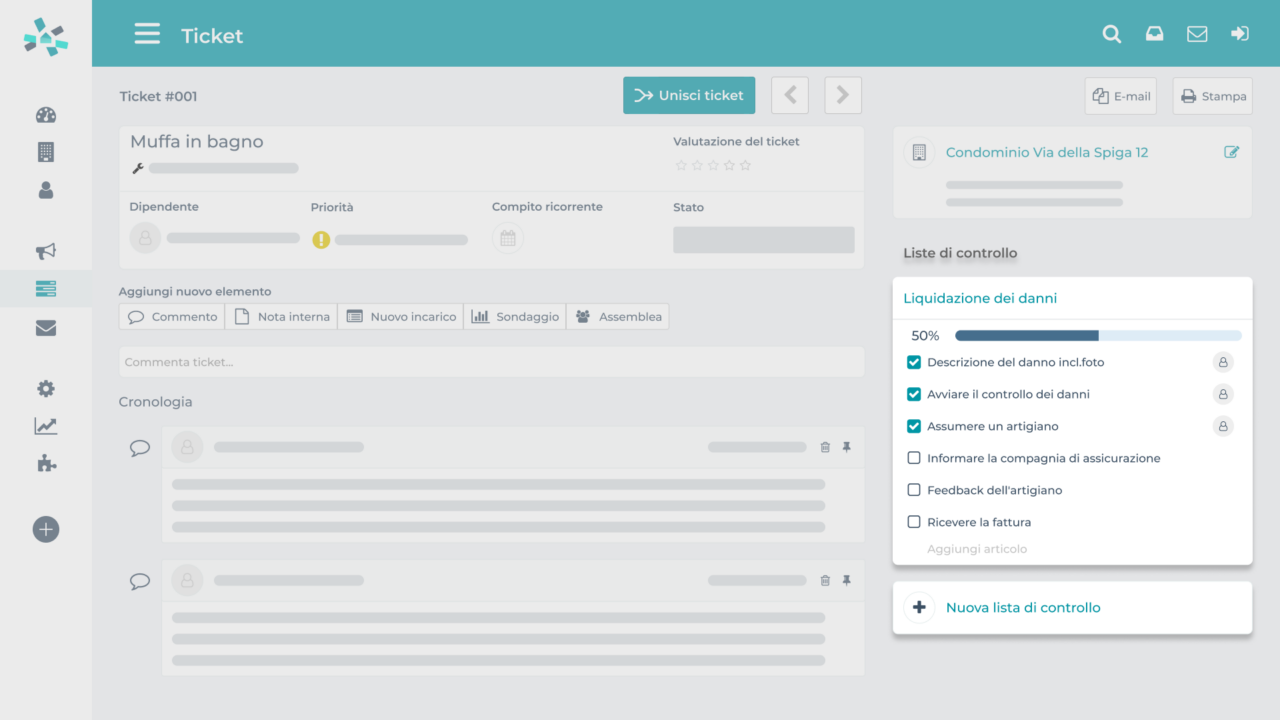This screenshot has width=1280, height=720.
Task: Switch to the 'Nota interna' tab
Action: (283, 316)
